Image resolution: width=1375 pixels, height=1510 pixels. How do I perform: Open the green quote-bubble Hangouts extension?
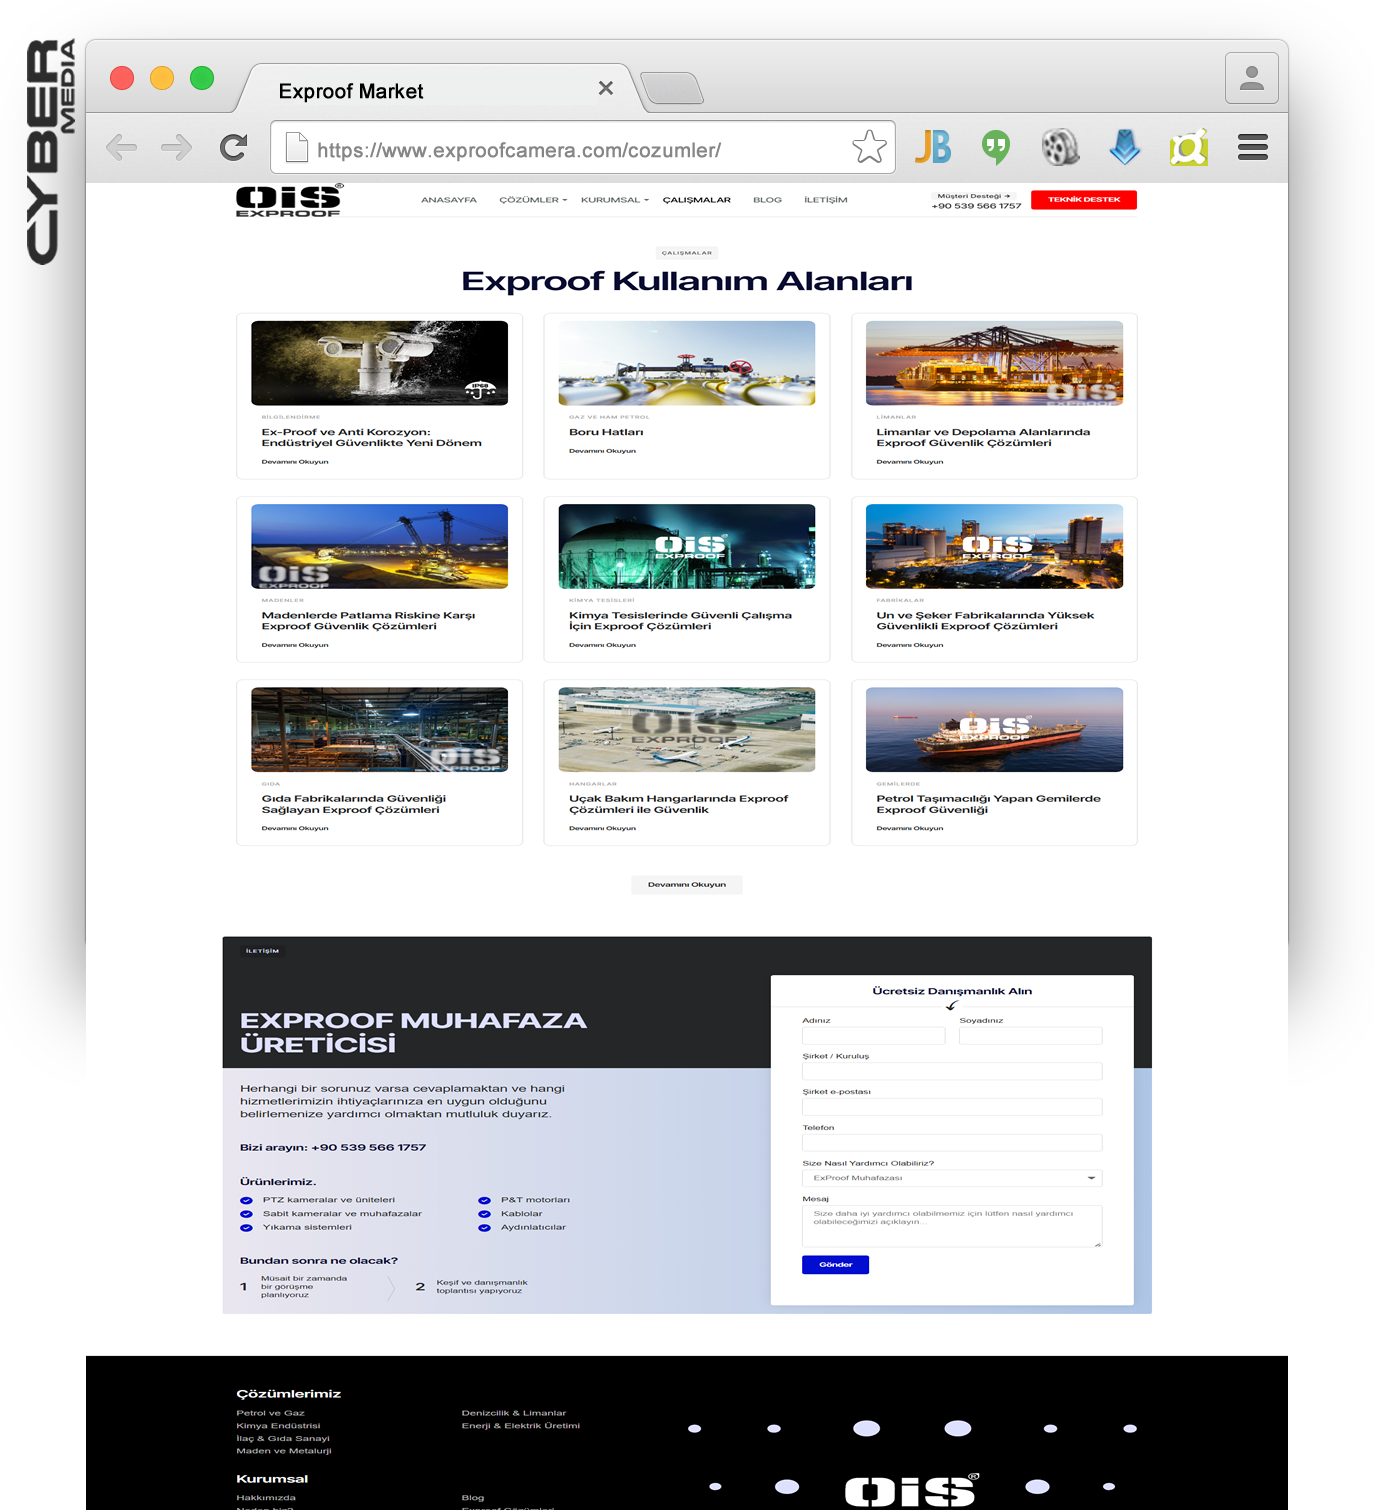[995, 148]
